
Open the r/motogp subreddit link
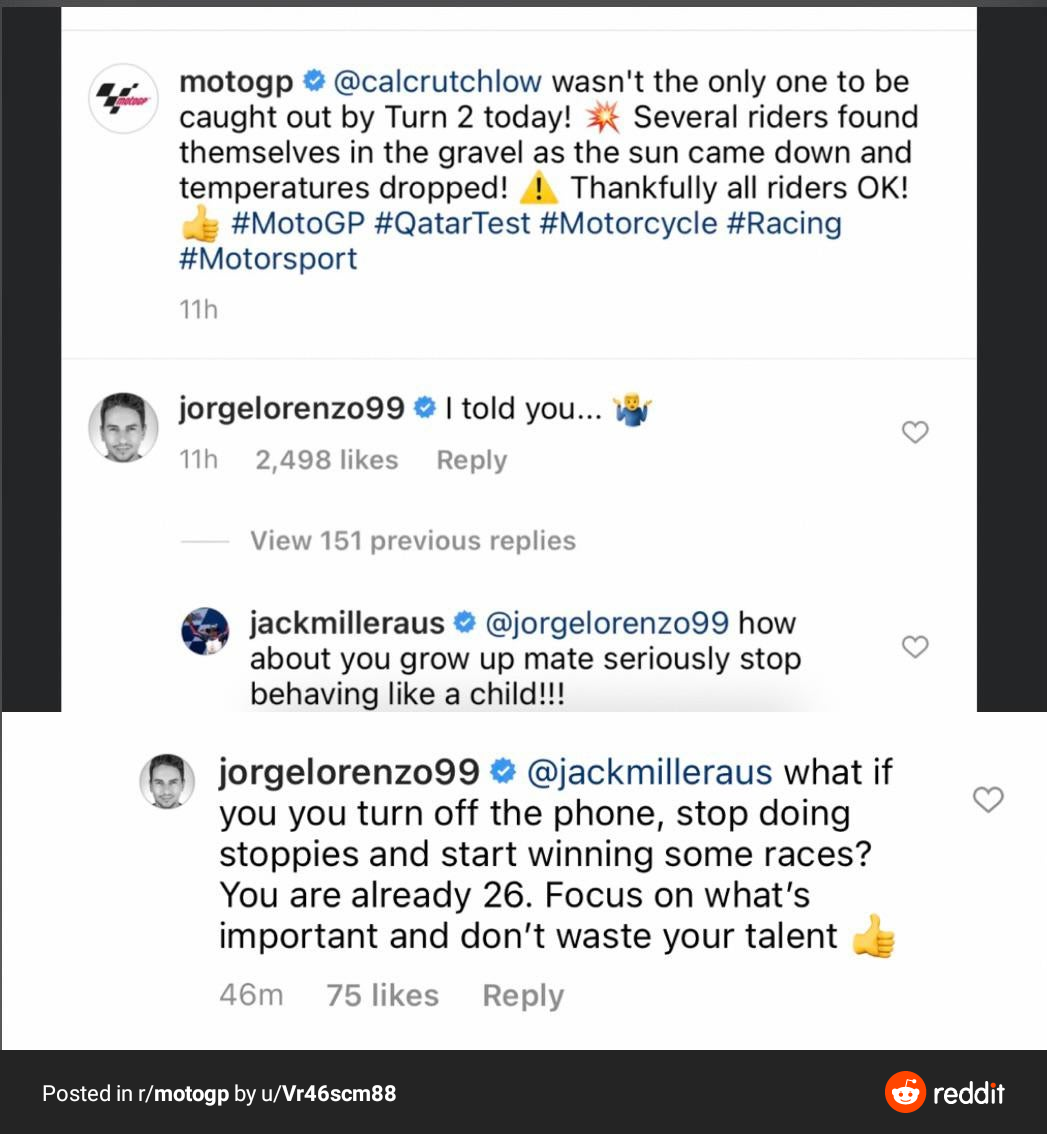click(x=183, y=1094)
